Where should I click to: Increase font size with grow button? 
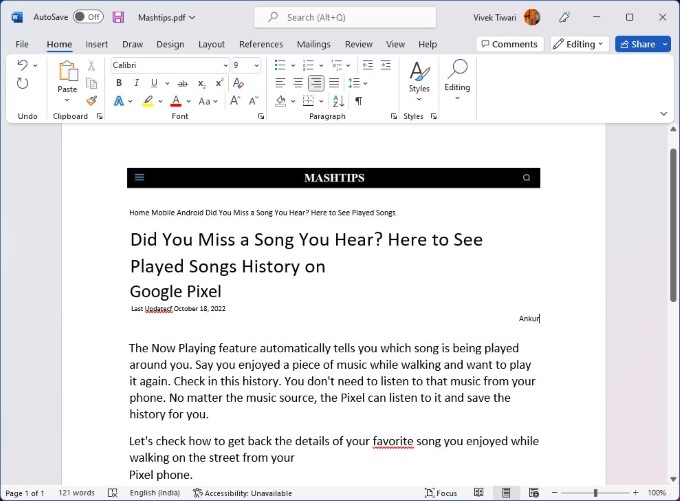tap(235, 101)
